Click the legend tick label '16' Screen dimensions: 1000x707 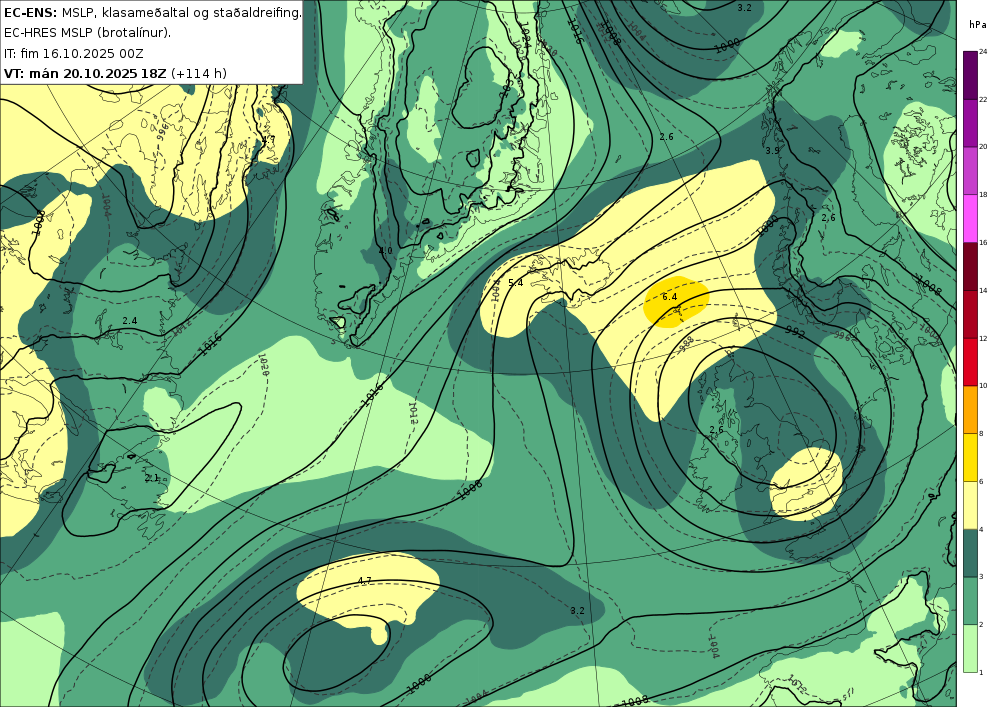pos(983,242)
